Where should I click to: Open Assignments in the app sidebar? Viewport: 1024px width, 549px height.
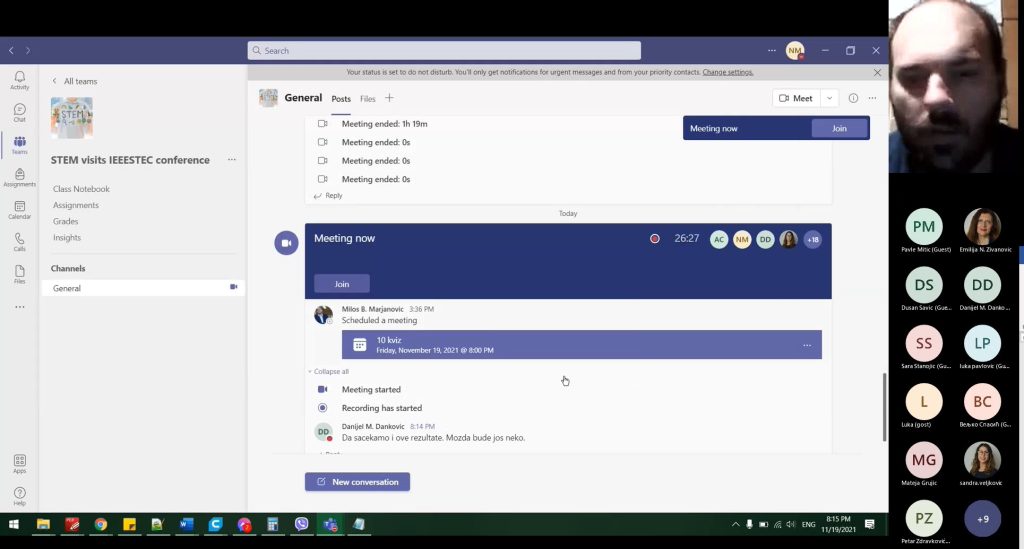(x=19, y=177)
